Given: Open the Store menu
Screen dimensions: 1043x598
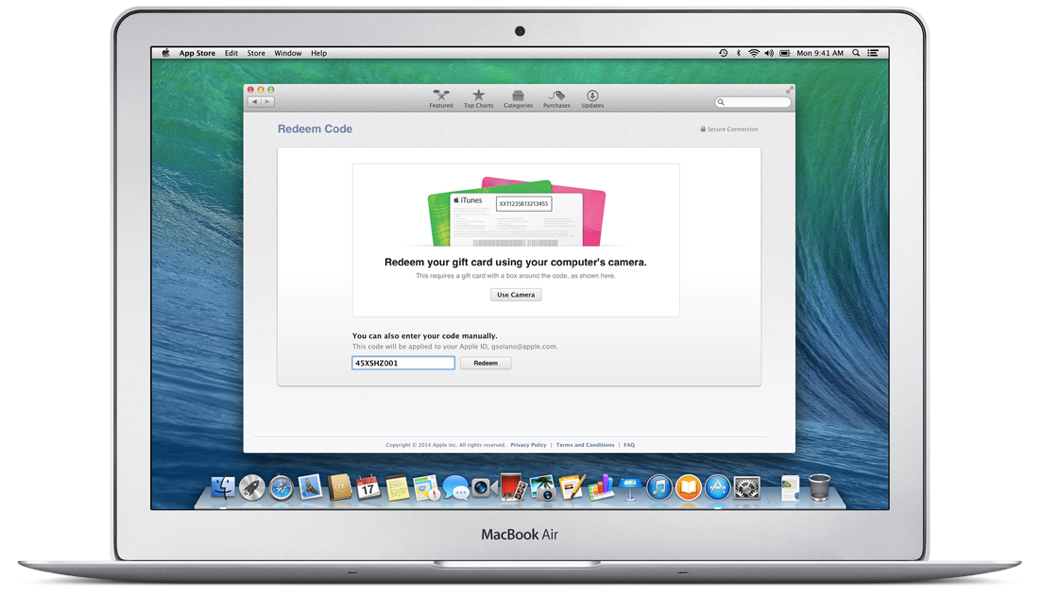Looking at the screenshot, I should click(x=256, y=53).
